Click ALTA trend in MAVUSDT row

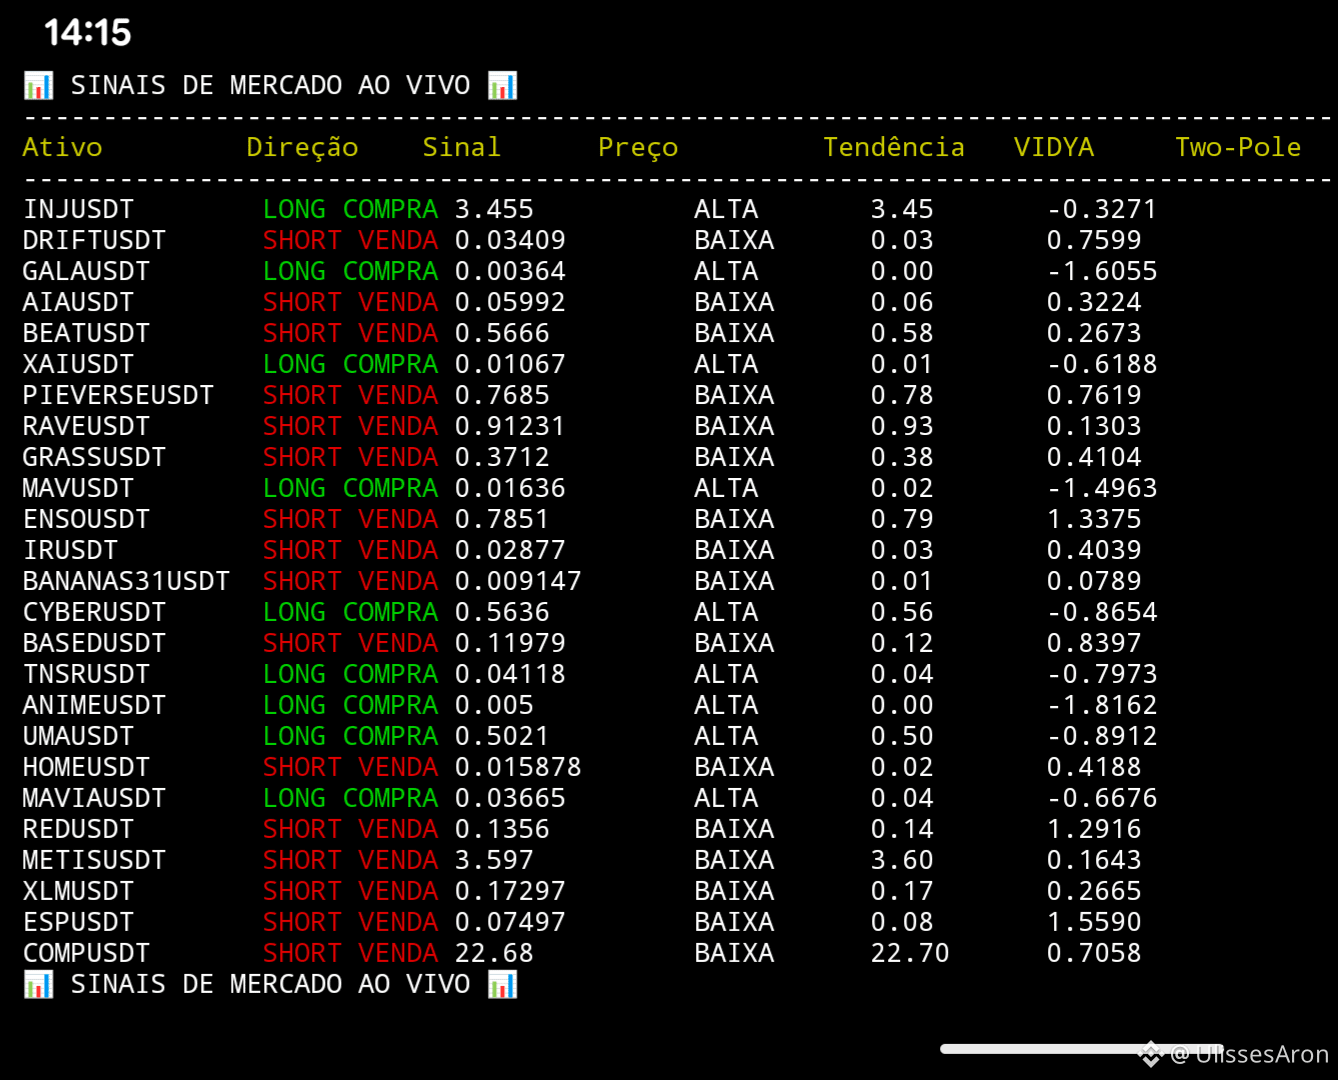coord(726,488)
